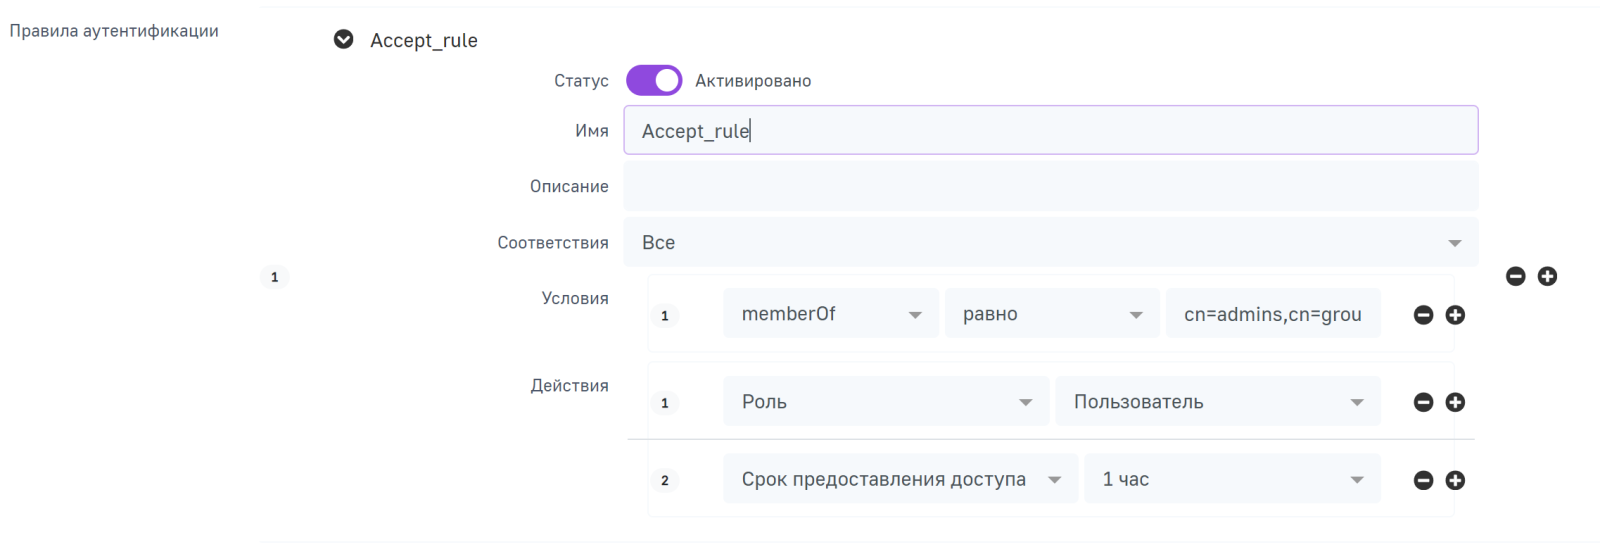
Task: Remove the Срок предоставления доступа action row
Action: (1423, 481)
